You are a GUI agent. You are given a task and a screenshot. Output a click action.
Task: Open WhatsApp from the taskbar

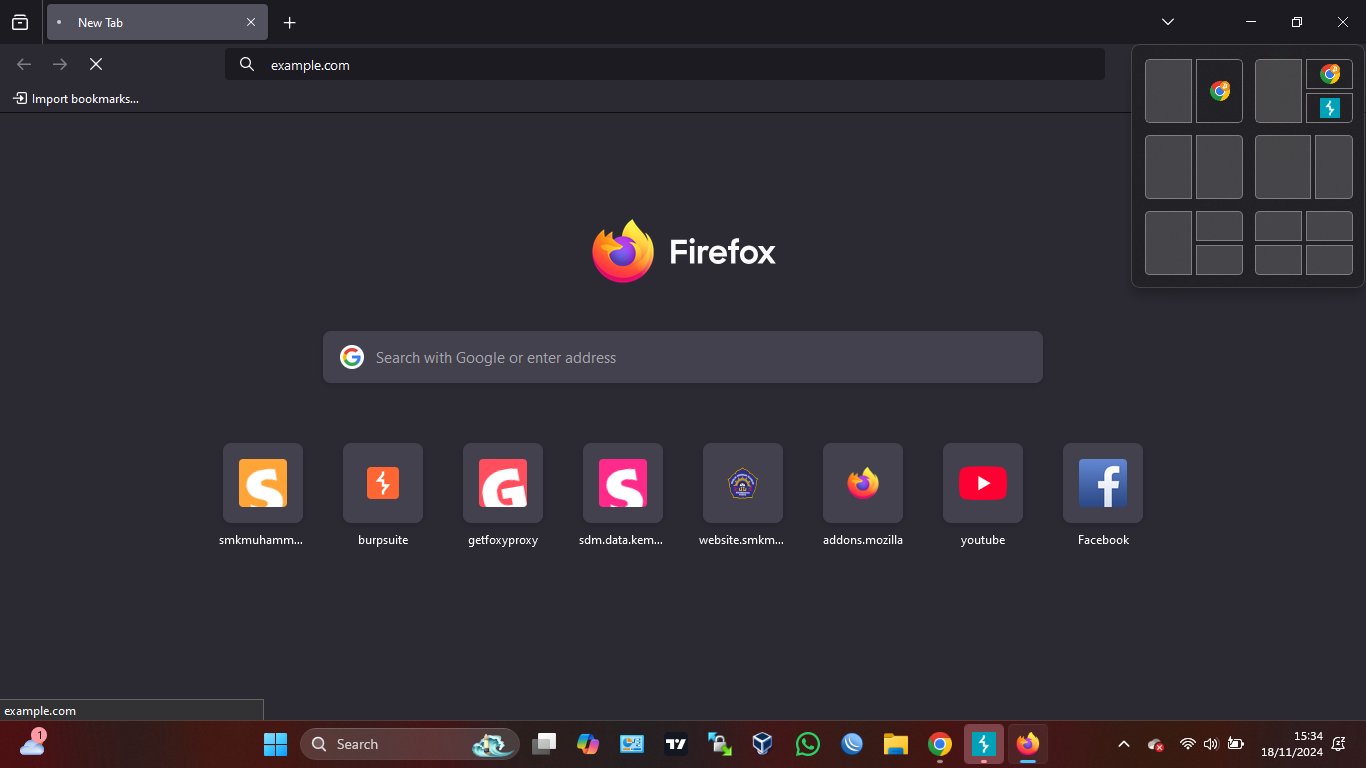[x=807, y=744]
